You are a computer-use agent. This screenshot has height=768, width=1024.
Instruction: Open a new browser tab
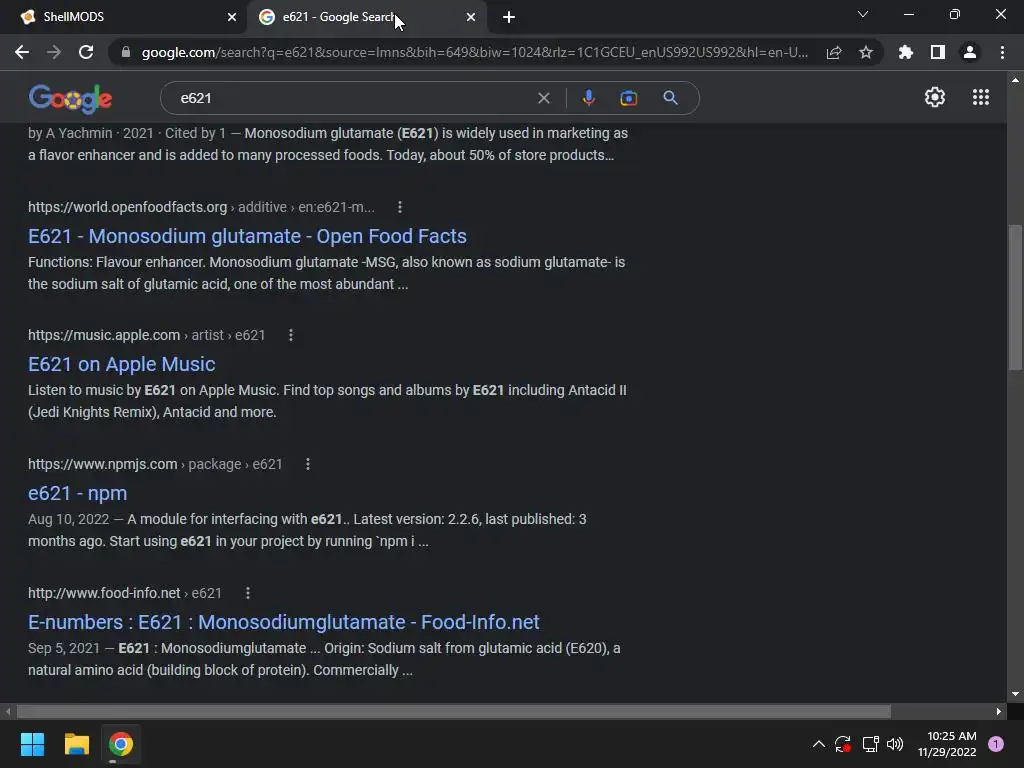click(x=509, y=17)
